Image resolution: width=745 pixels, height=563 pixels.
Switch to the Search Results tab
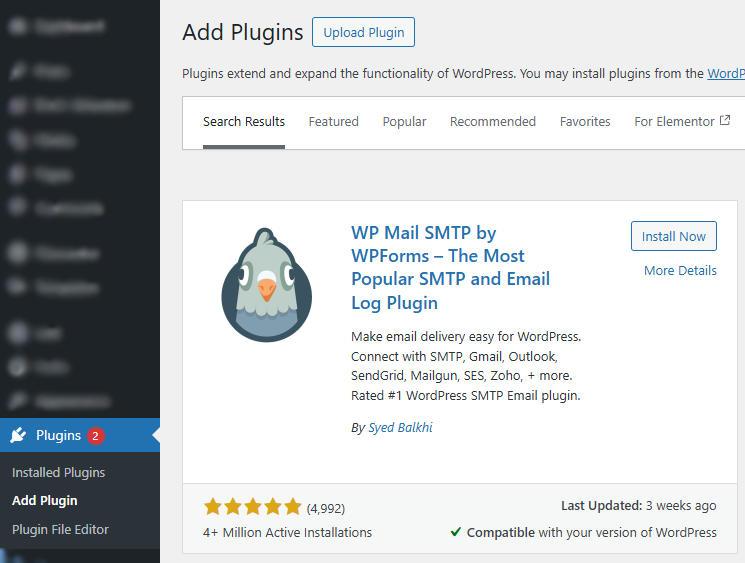click(x=244, y=122)
